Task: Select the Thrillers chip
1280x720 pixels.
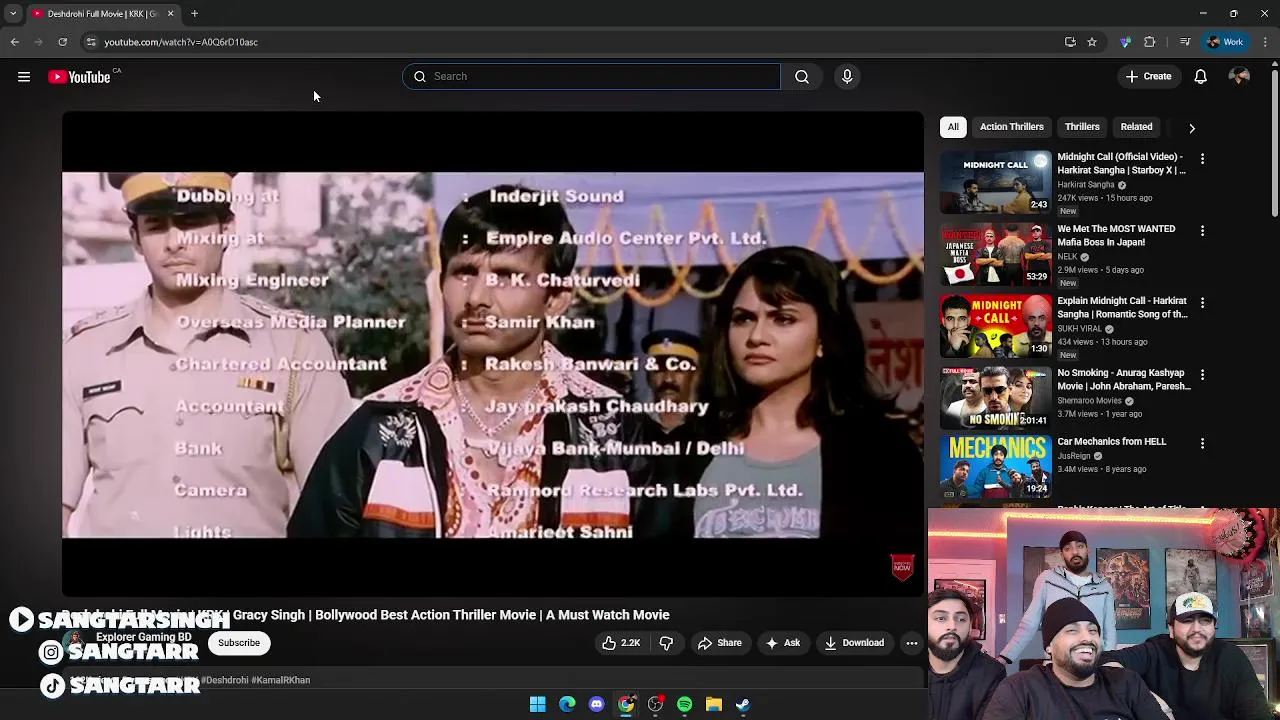Action: [1082, 127]
